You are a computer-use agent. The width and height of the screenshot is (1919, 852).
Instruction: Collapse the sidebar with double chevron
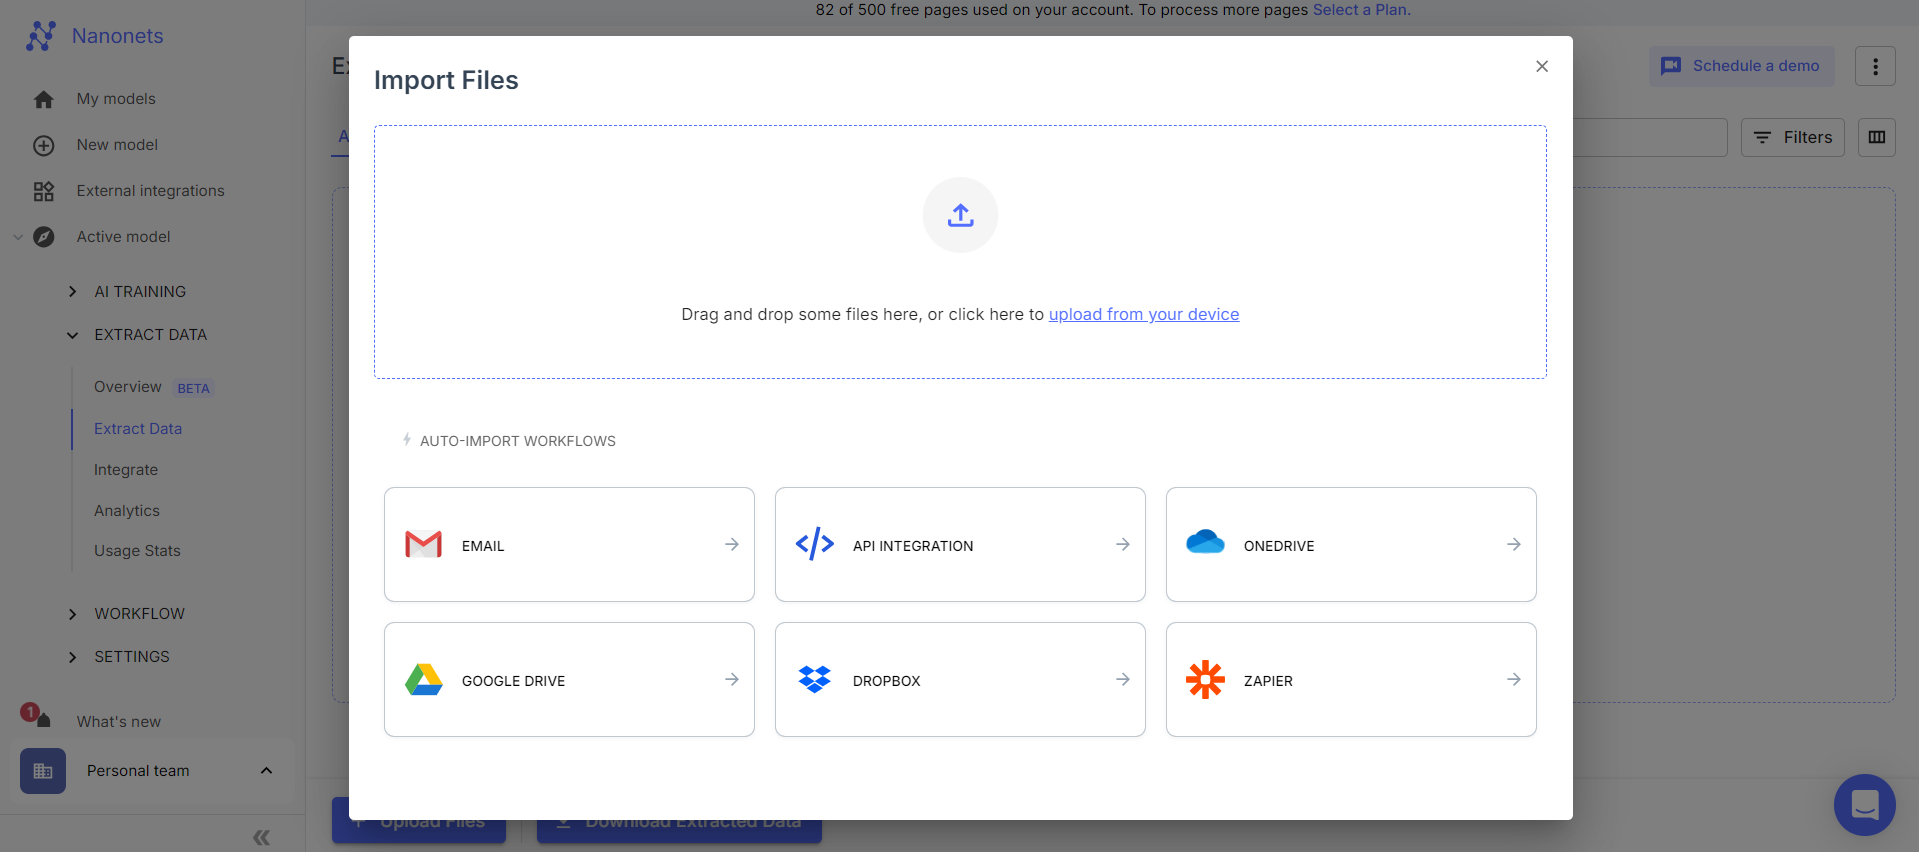(x=261, y=837)
